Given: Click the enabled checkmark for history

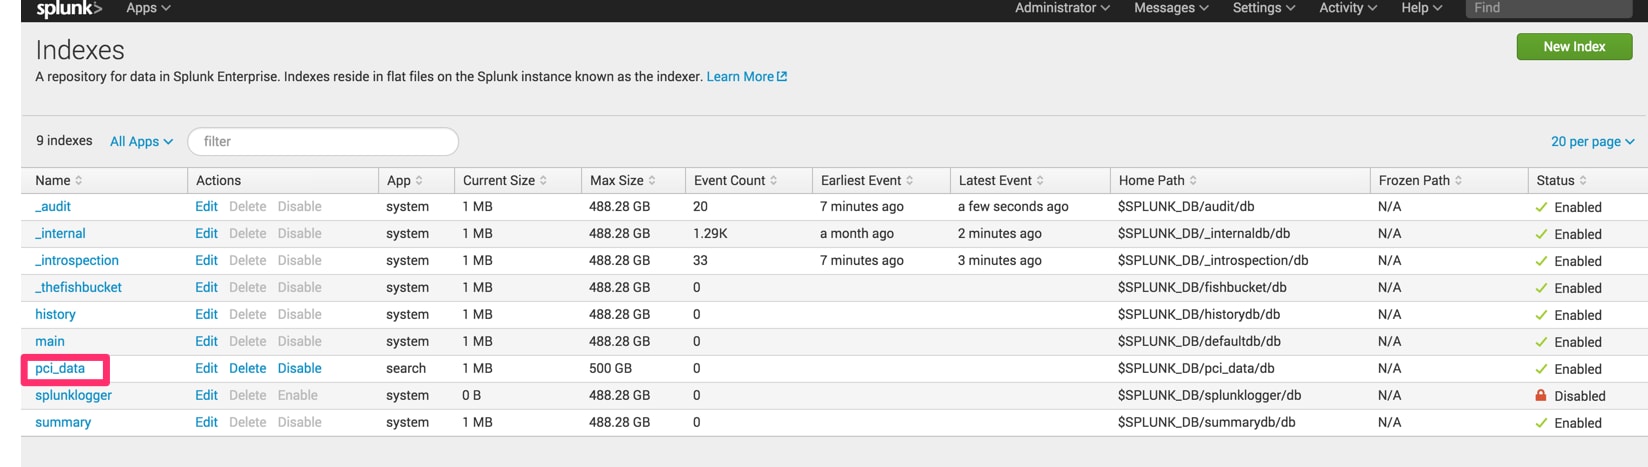Looking at the screenshot, I should 1541,316.
